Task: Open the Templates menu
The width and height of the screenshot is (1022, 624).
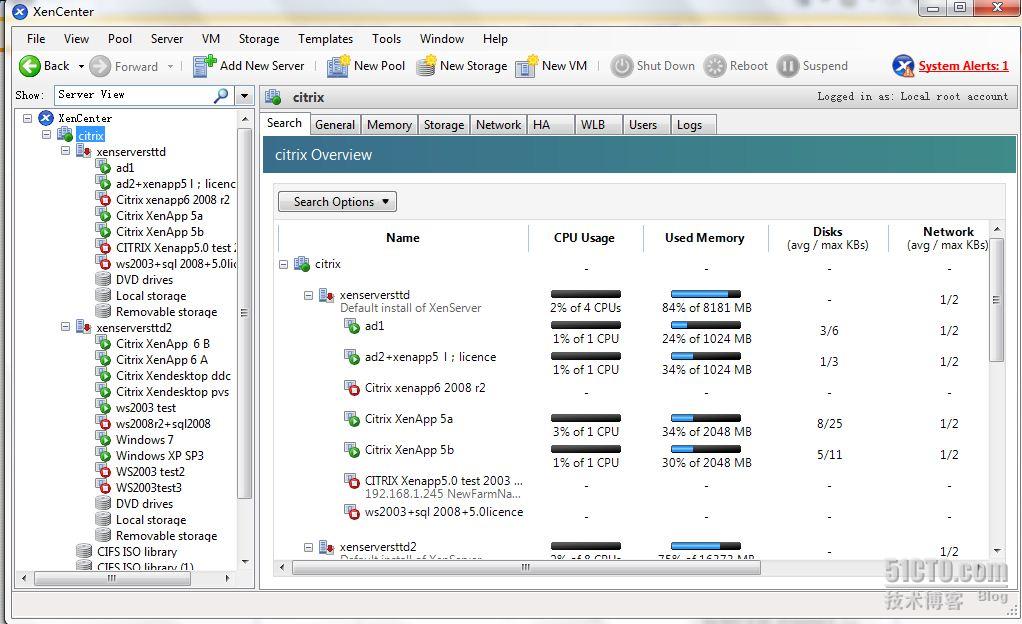Action: pos(325,38)
